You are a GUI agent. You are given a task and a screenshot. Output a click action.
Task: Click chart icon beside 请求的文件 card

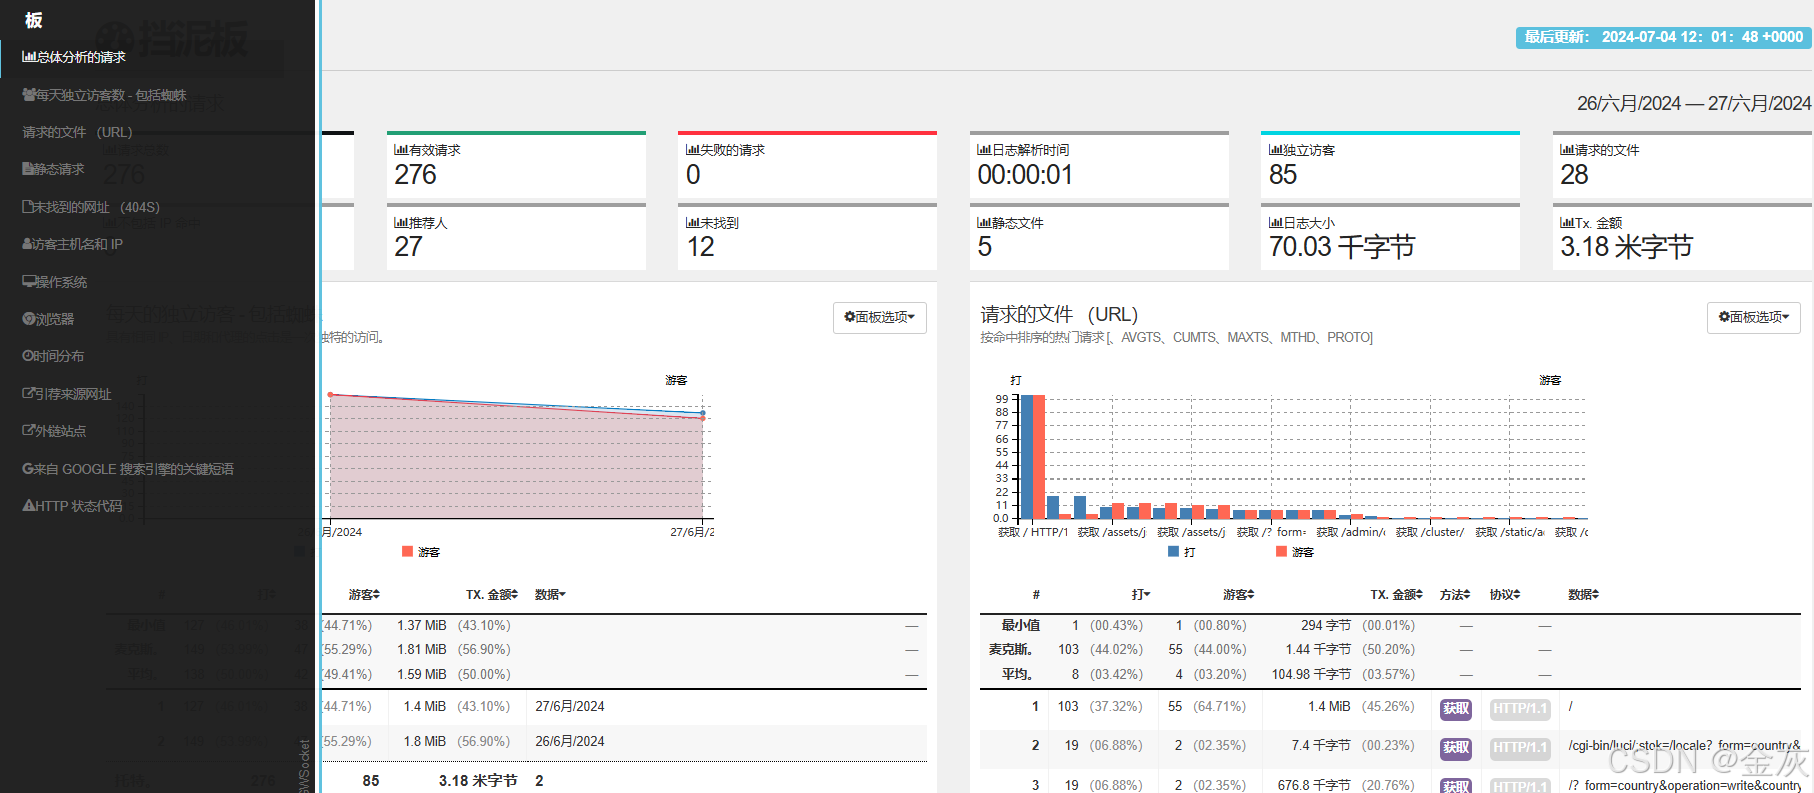pos(1567,150)
